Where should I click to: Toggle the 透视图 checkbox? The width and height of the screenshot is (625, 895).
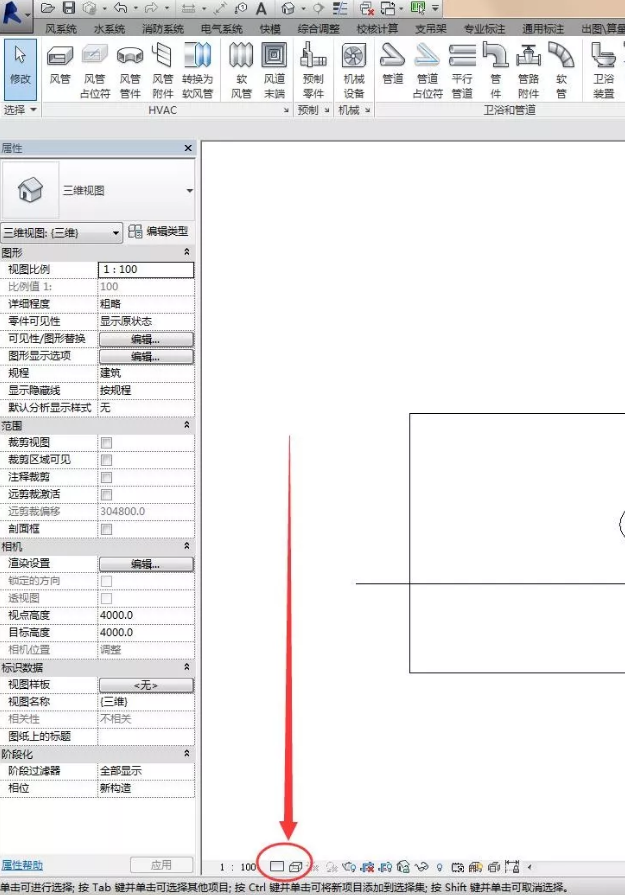pos(106,598)
